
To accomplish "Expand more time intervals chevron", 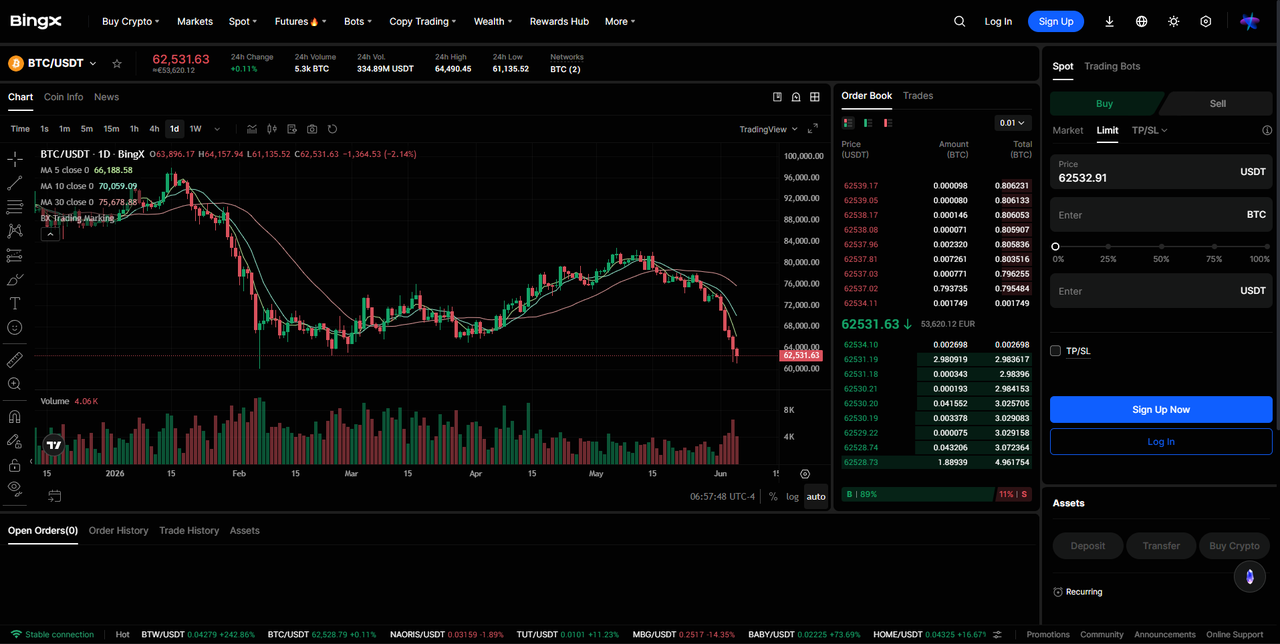I will click(217, 129).
